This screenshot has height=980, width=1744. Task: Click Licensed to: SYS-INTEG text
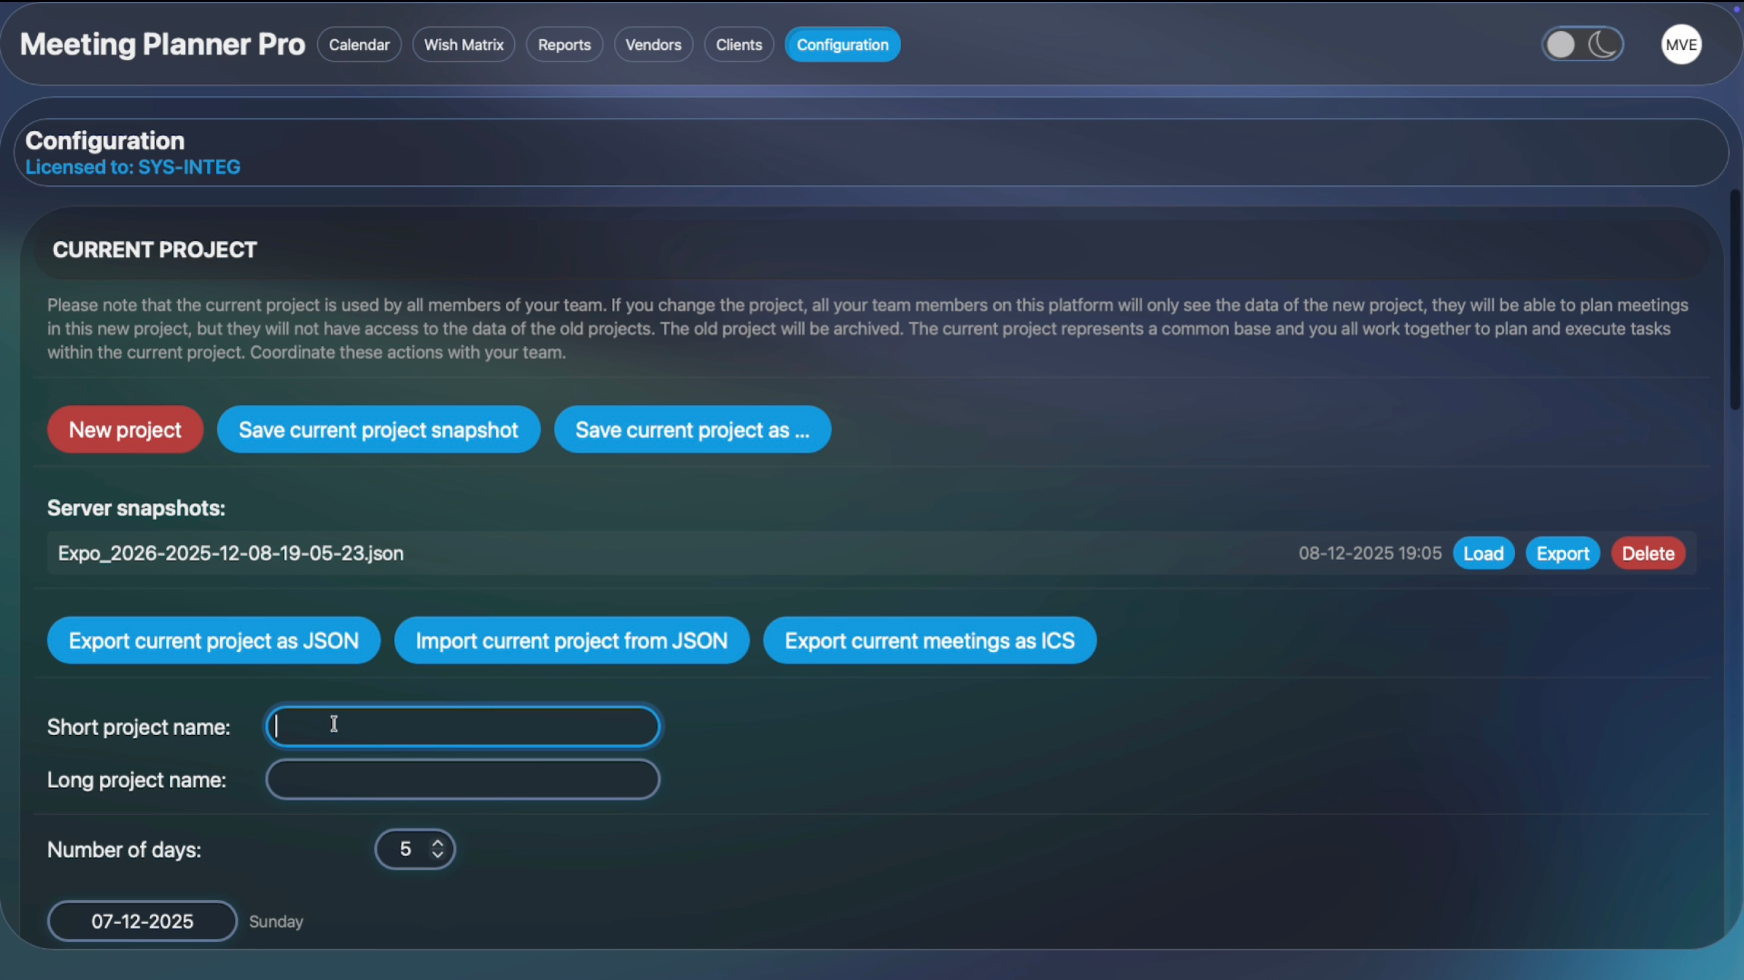click(133, 167)
